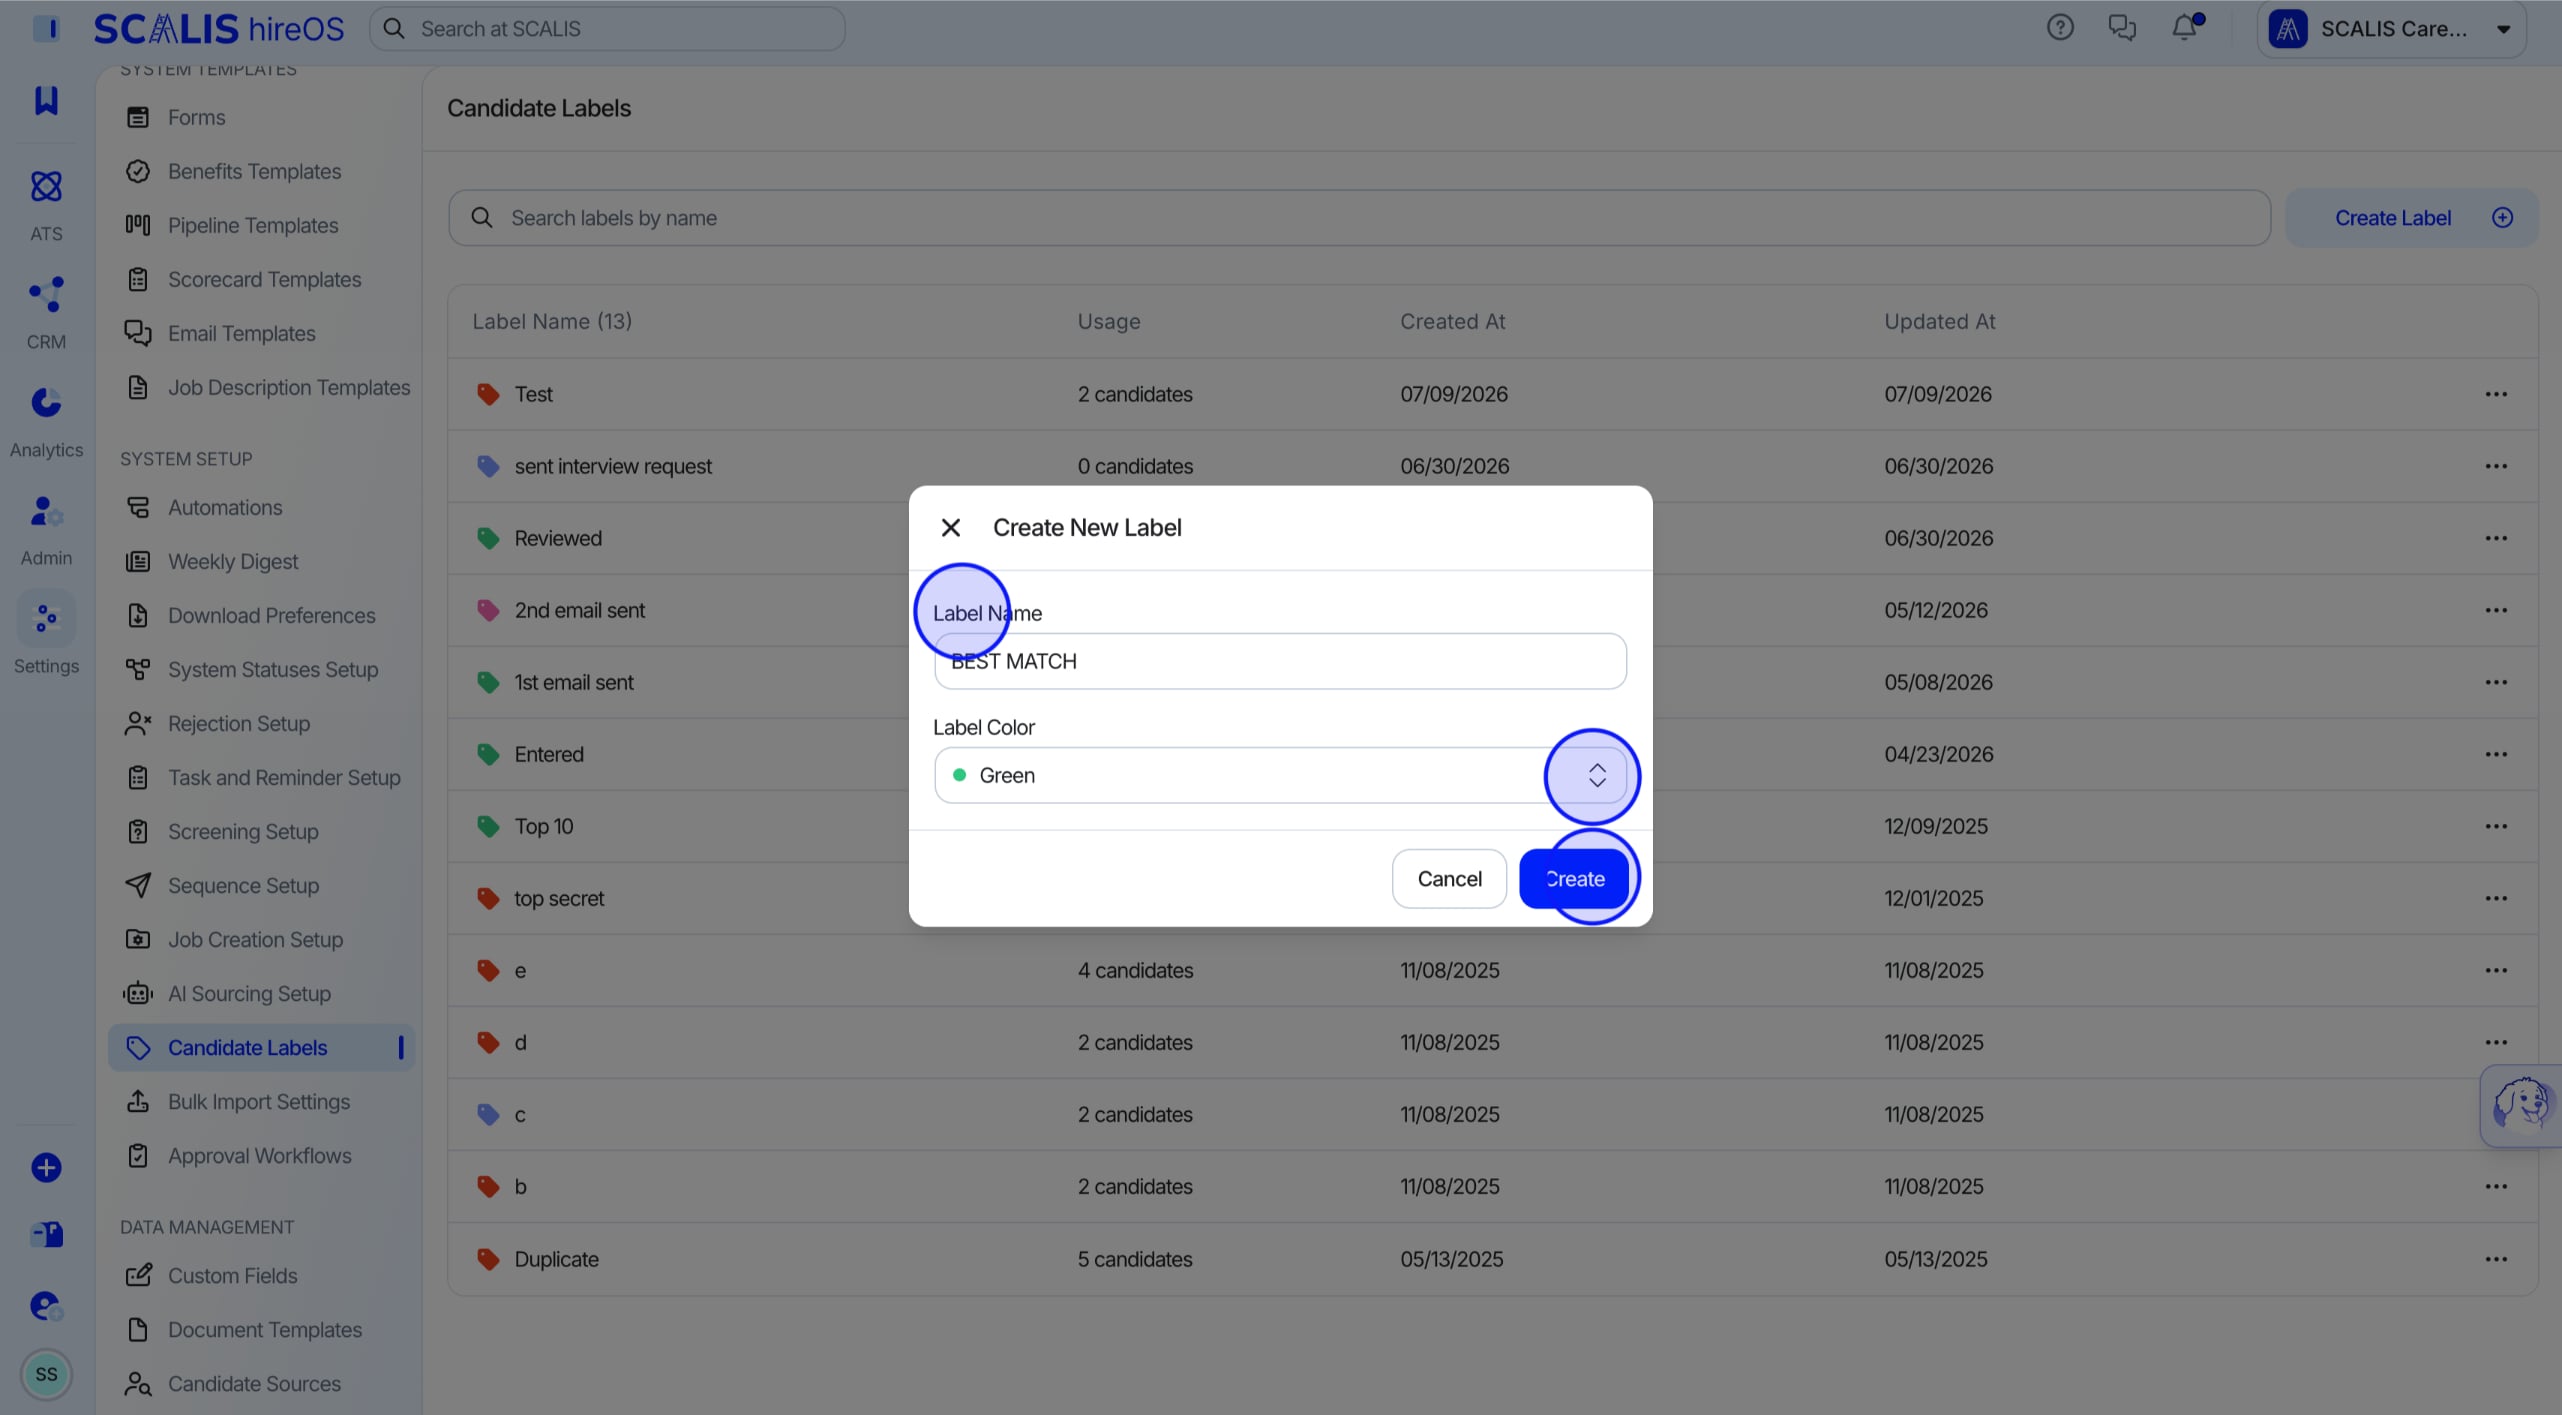Viewport: 2562px width, 1415px height.
Task: Open the Analytics module in left rail
Action: 46,421
